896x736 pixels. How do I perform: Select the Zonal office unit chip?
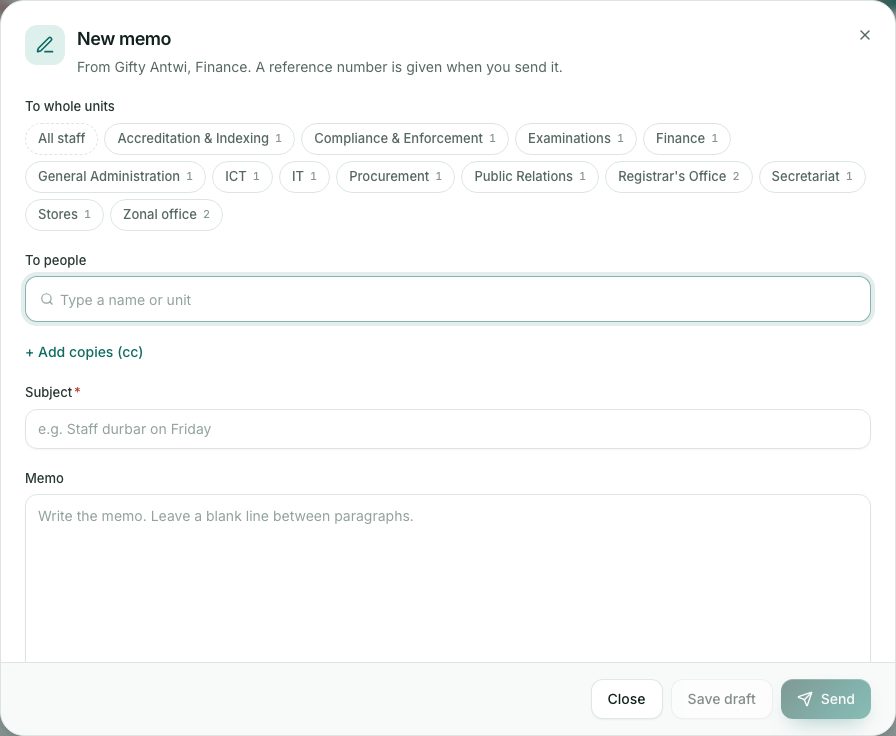[x=166, y=215]
